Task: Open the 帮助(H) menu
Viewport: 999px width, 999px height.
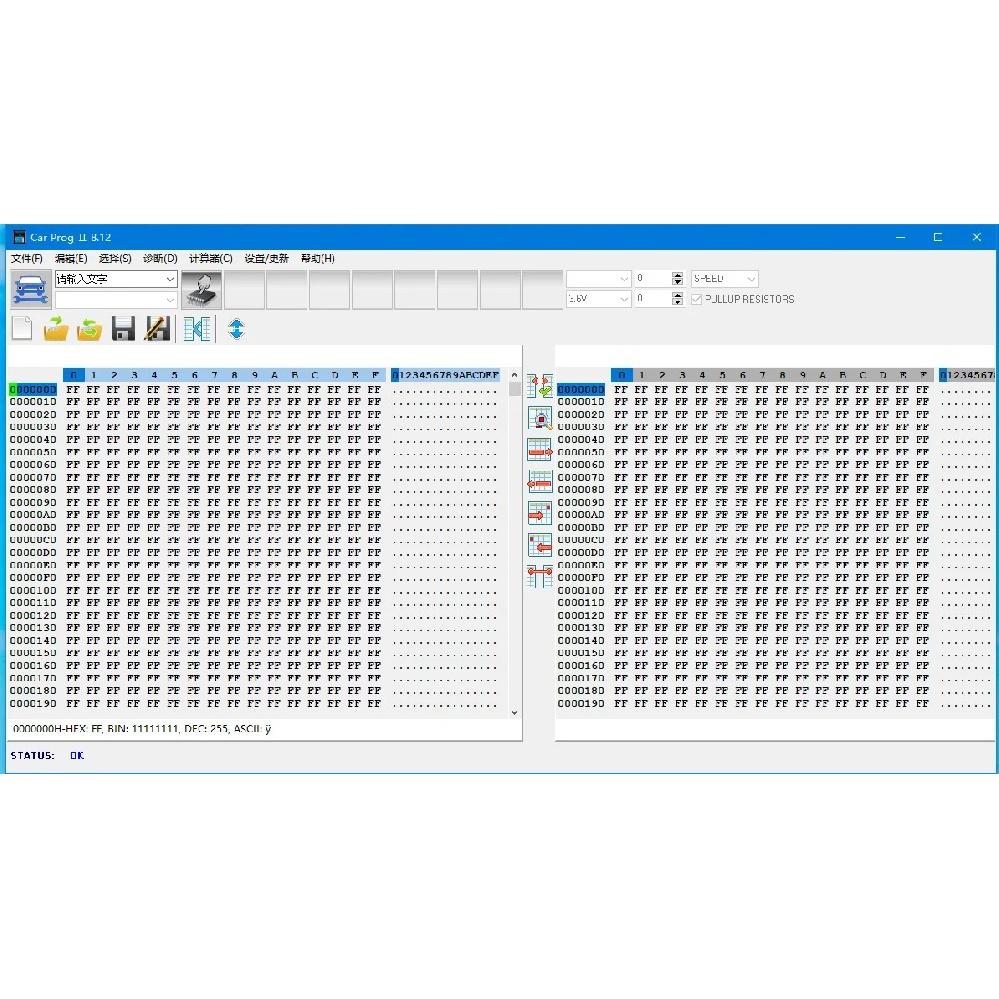Action: (317, 258)
